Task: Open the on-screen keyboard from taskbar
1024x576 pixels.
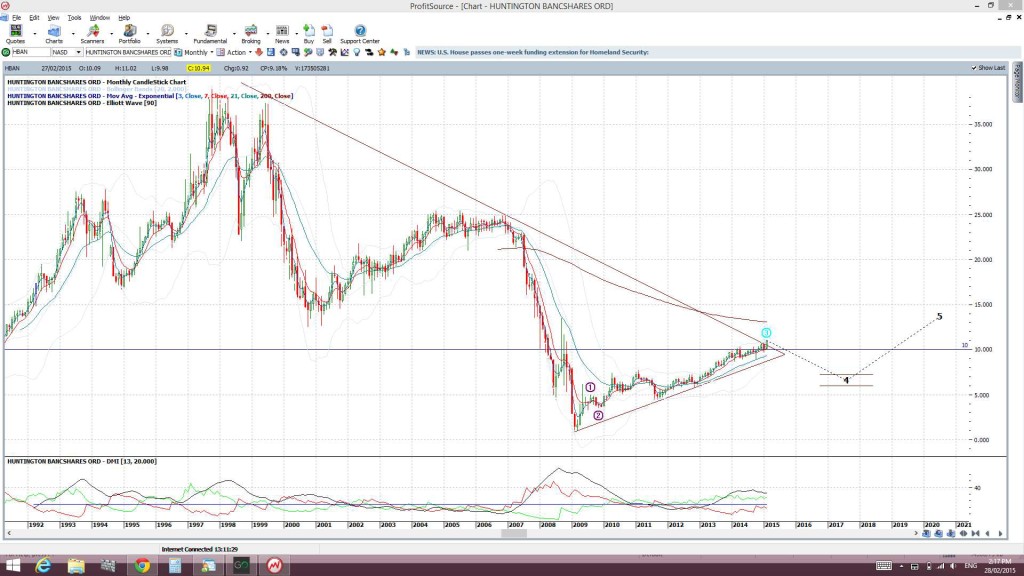Action: coord(884,566)
